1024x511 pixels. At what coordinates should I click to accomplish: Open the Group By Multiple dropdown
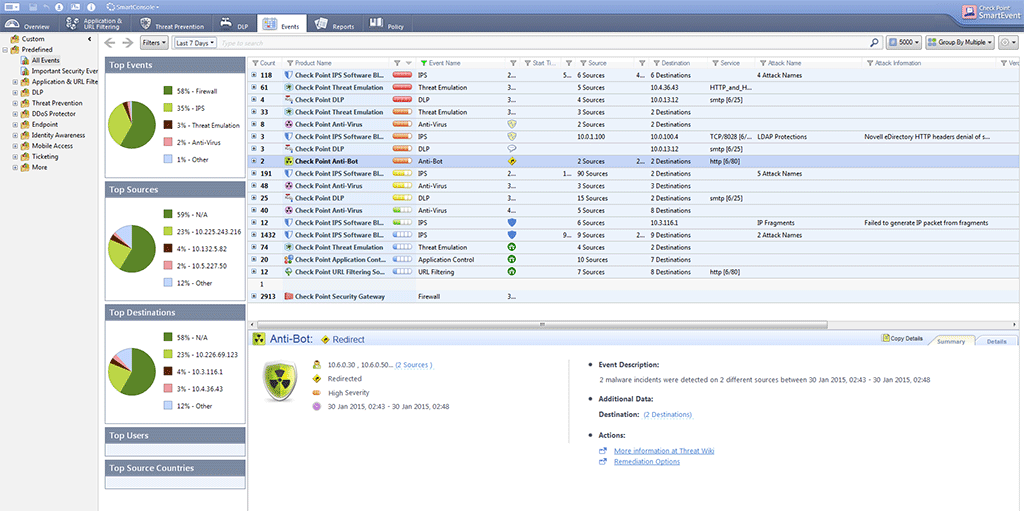[x=961, y=43]
